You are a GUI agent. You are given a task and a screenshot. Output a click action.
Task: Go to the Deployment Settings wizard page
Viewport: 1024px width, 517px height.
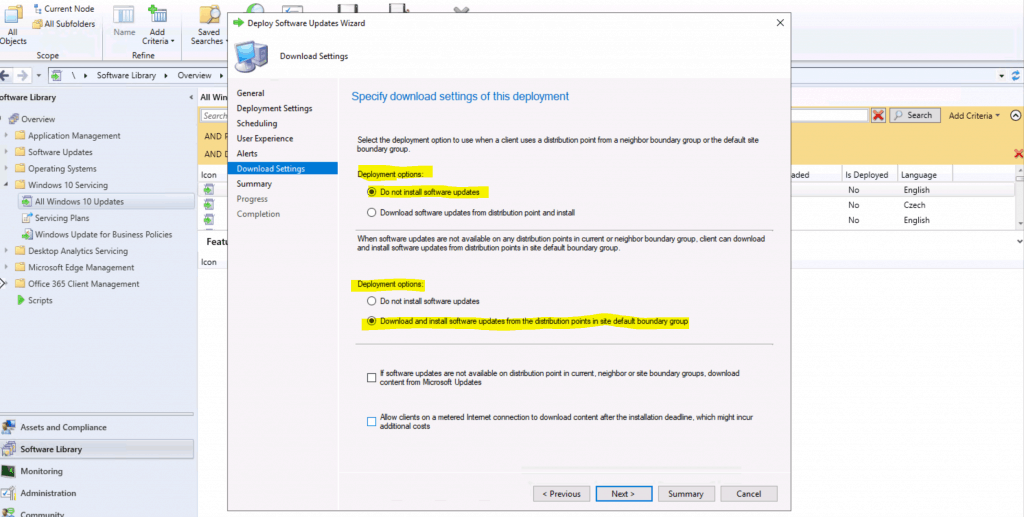pos(274,108)
